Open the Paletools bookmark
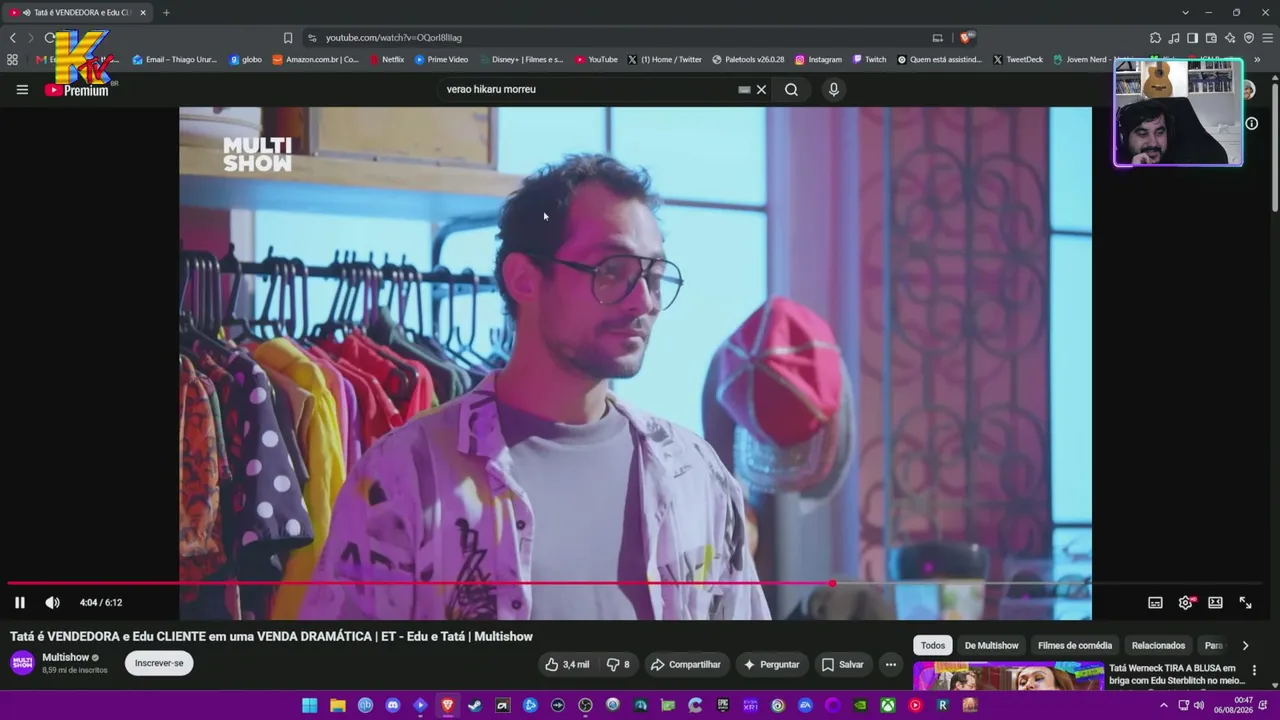This screenshot has height=720, width=1280. coord(748,59)
